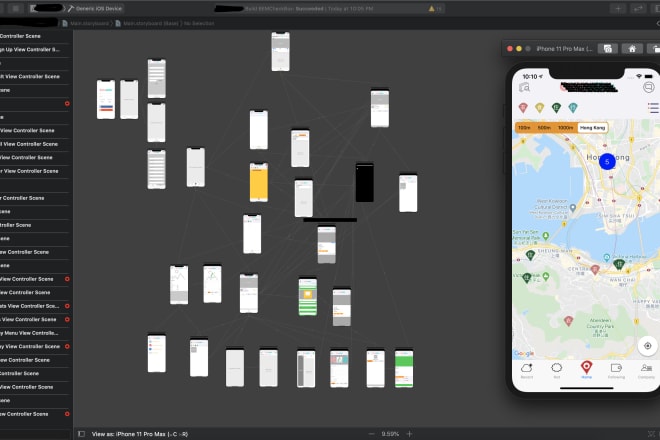Viewport: 660px width, 440px height.
Task: Open the Following tab in the app
Action: click(x=616, y=371)
